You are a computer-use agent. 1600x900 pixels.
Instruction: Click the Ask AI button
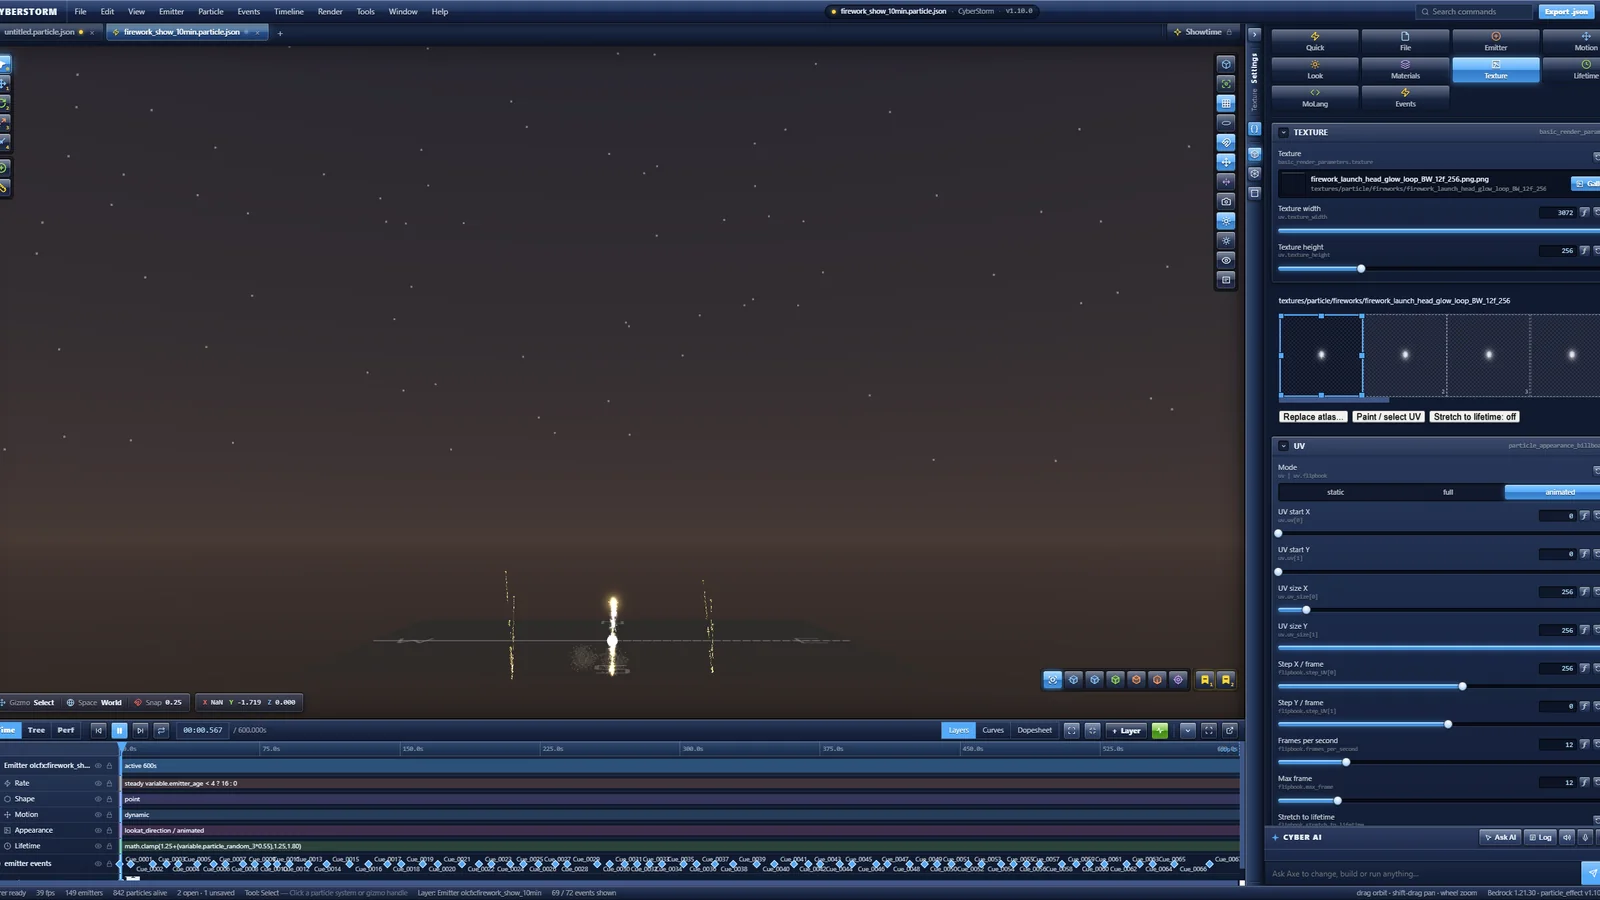pos(1501,837)
